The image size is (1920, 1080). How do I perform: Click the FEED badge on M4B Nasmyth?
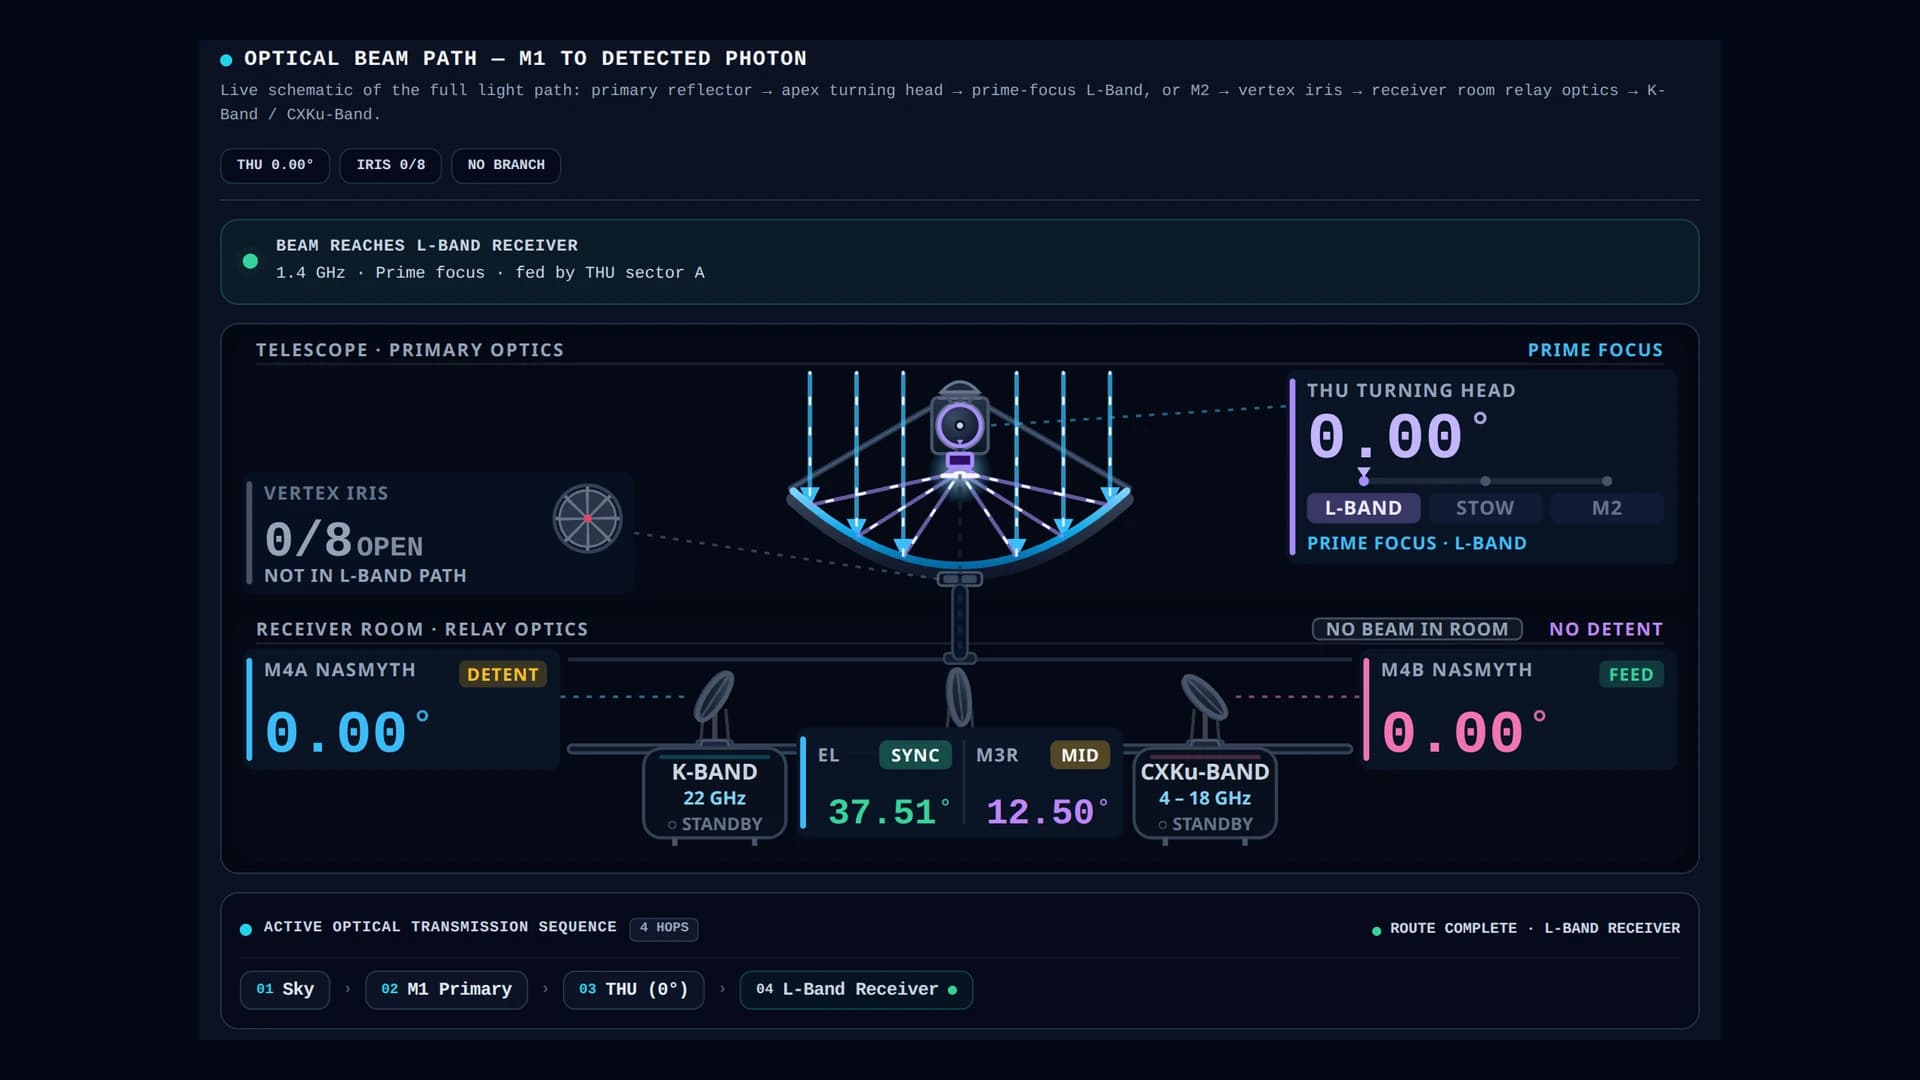1631,674
